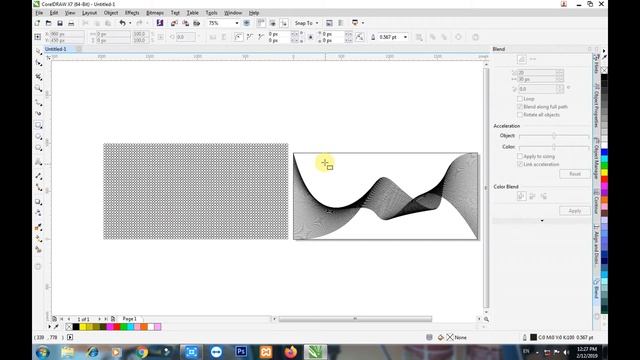This screenshot has width=640, height=360.
Task: Click the Save icon in toolbar
Action: pyautogui.click(x=60, y=23)
